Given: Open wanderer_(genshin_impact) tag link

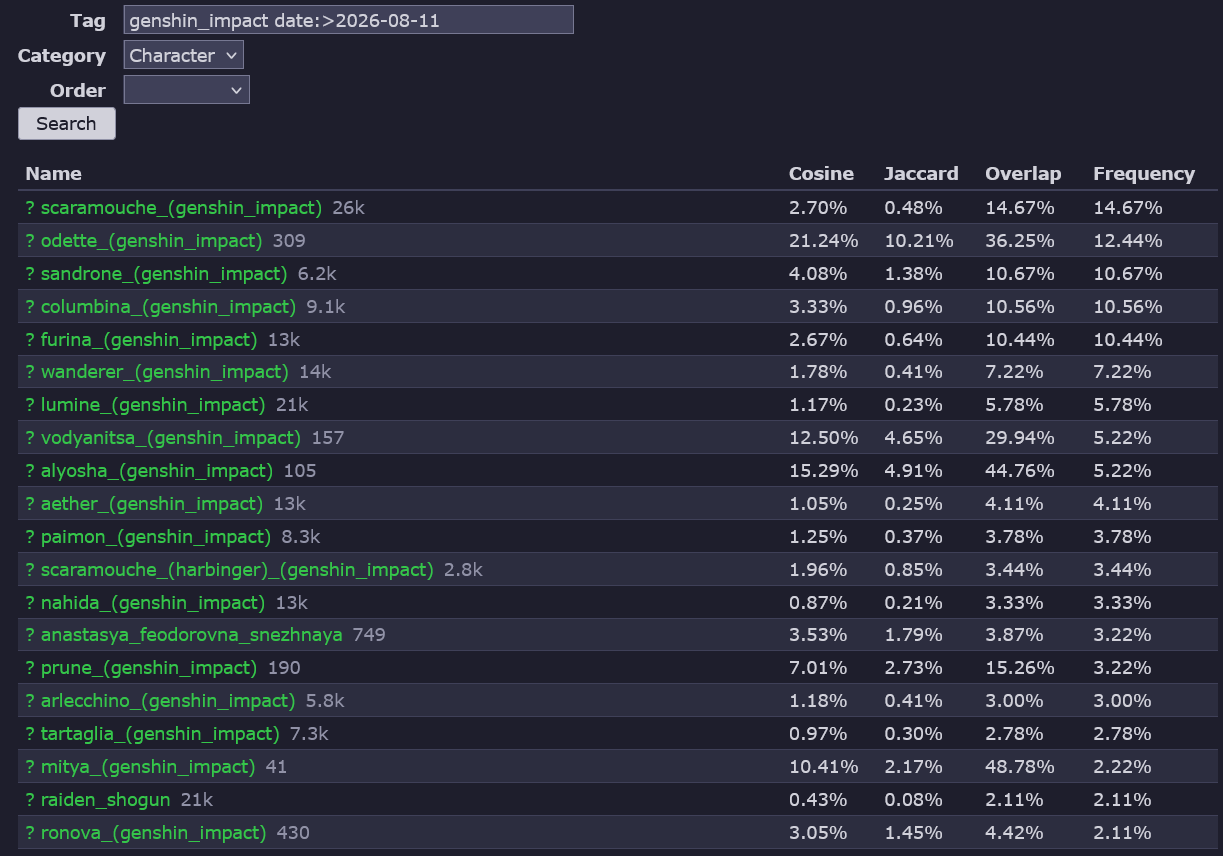Looking at the screenshot, I should (164, 372).
